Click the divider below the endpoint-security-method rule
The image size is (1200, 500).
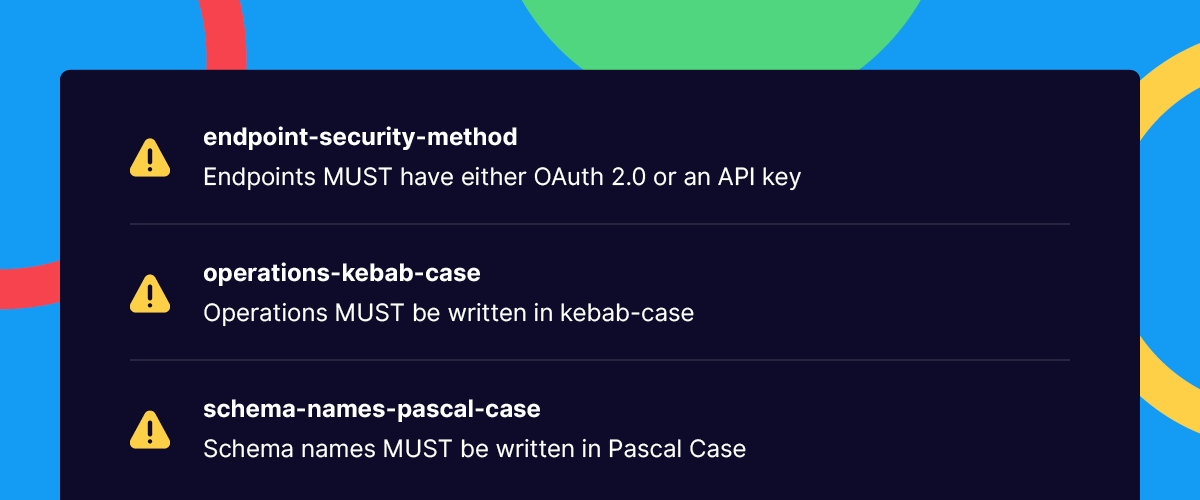[600, 224]
